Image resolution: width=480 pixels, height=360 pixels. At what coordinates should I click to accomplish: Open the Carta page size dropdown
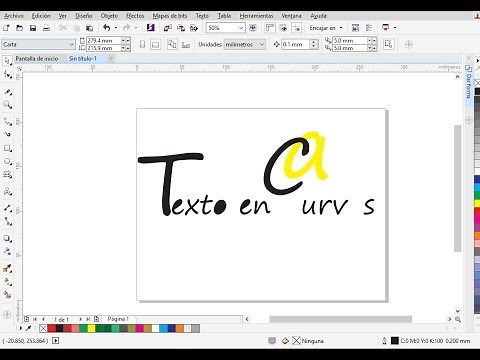pos(71,44)
